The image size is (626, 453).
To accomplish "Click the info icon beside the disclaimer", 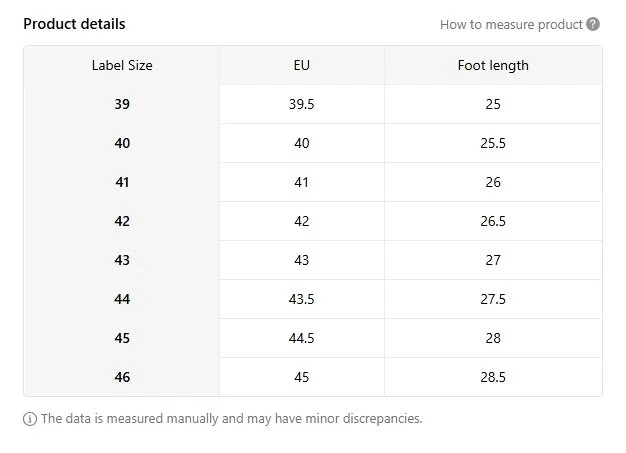I will 30,419.
